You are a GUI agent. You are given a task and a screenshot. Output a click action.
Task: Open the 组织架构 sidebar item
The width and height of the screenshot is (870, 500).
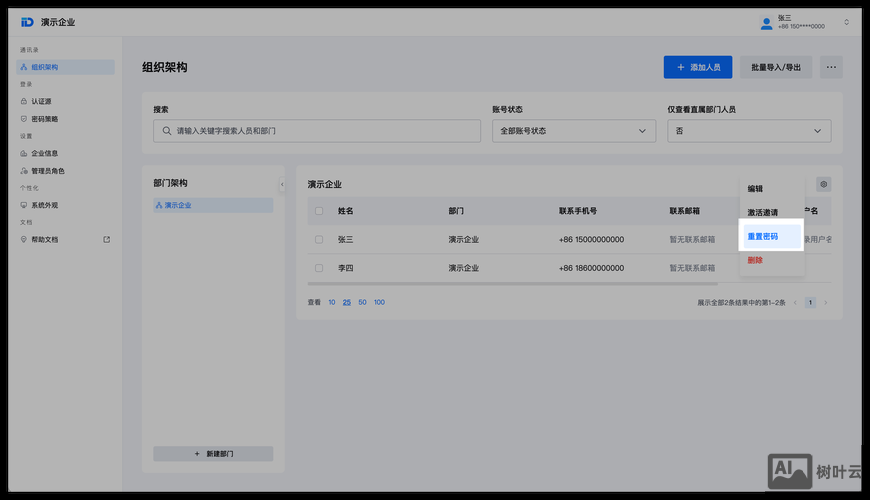(x=65, y=67)
